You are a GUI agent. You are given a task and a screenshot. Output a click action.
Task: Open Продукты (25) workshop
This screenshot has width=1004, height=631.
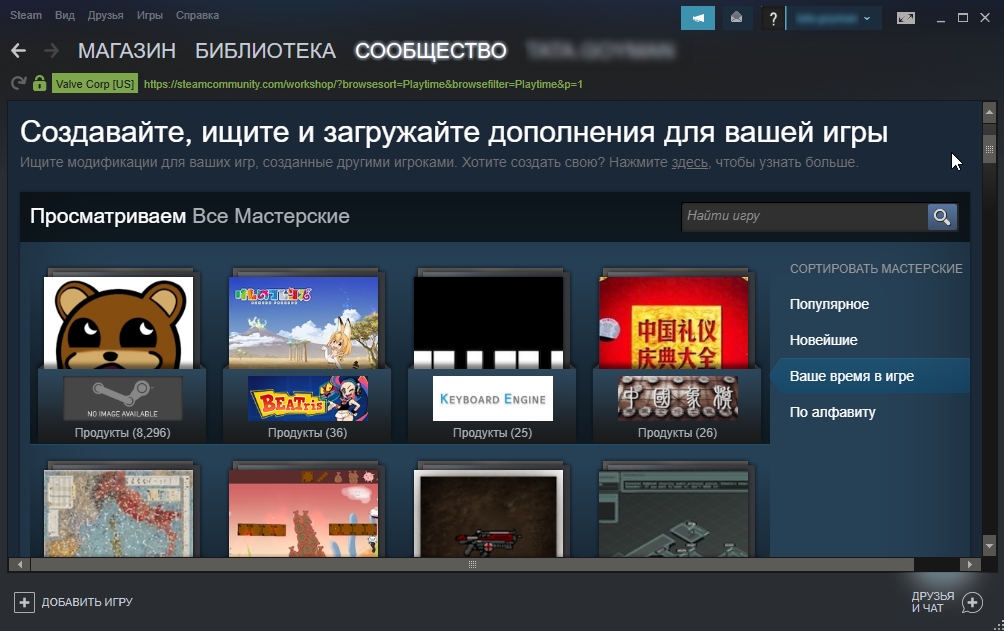pos(492,433)
